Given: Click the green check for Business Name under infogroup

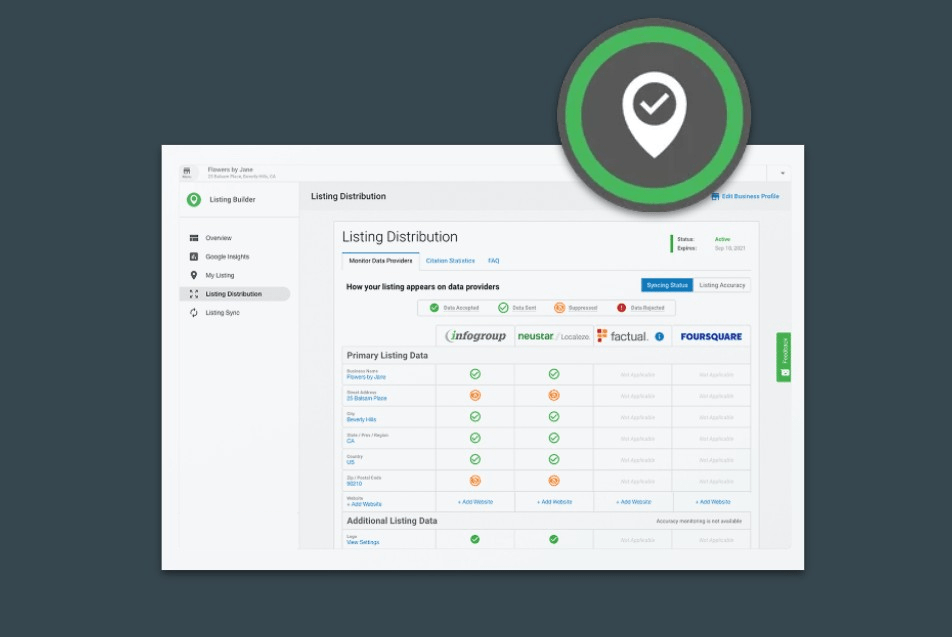Looking at the screenshot, I should pos(477,374).
